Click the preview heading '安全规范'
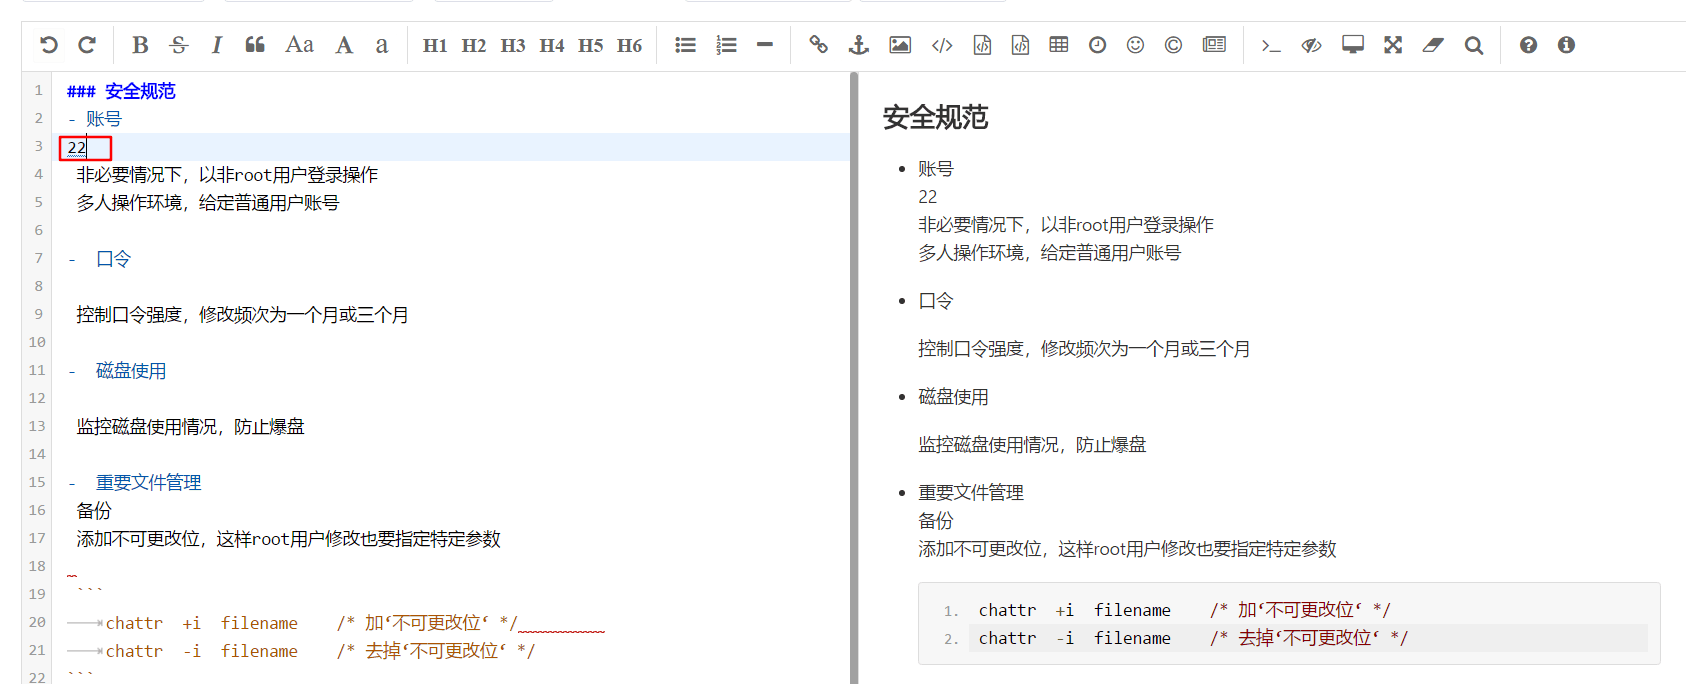Screen dimensions: 1686x684 pyautogui.click(x=935, y=118)
